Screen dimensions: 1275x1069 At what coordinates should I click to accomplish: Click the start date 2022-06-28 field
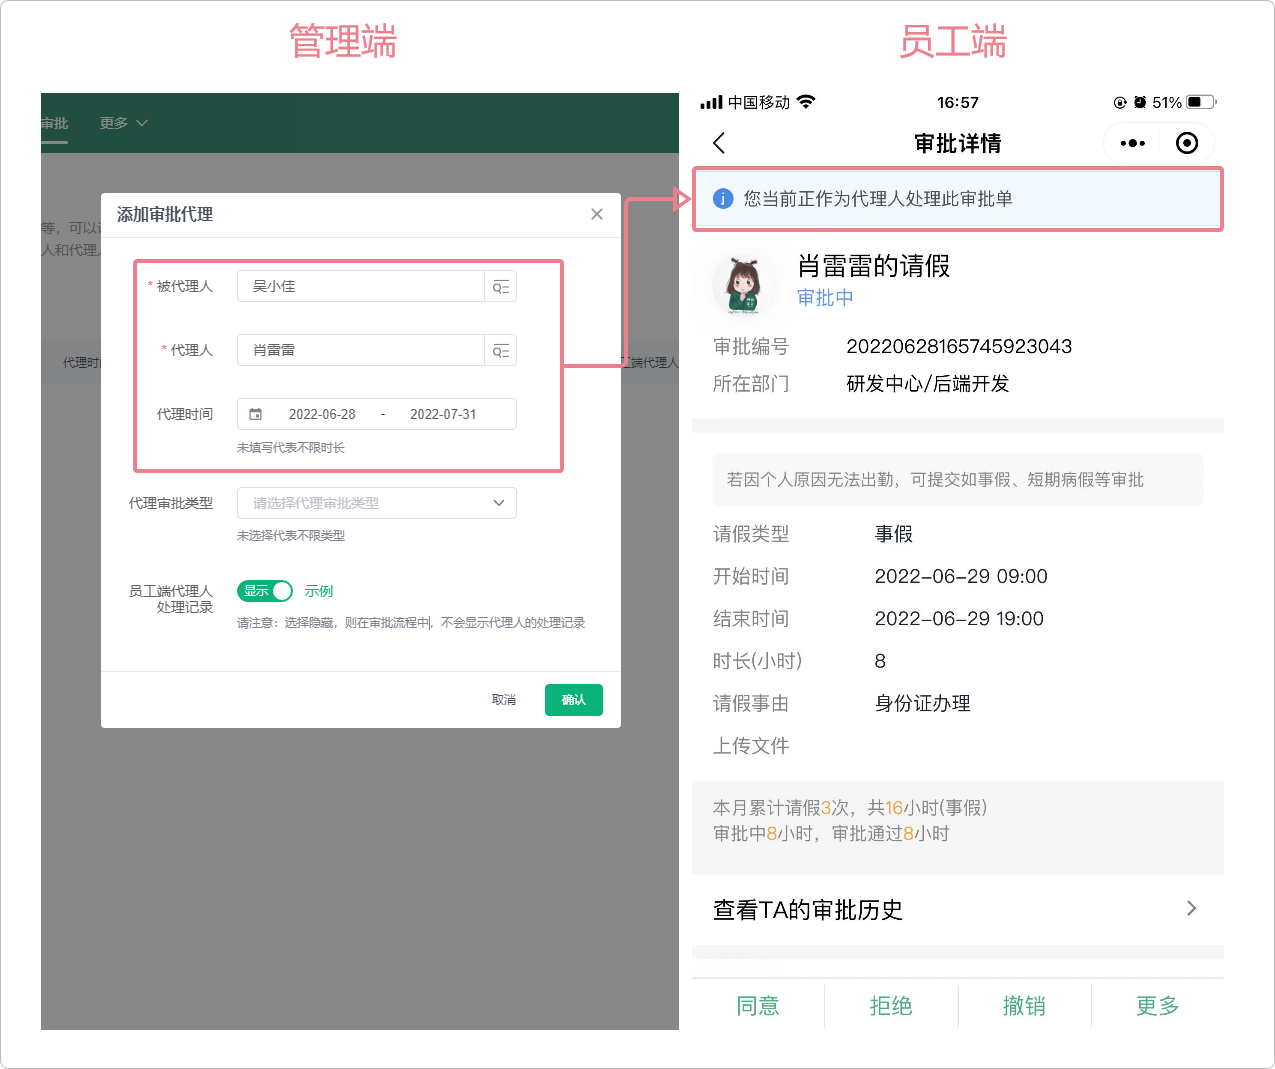pos(322,414)
